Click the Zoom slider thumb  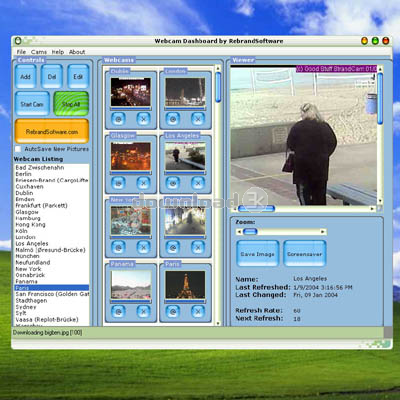pos(250,231)
